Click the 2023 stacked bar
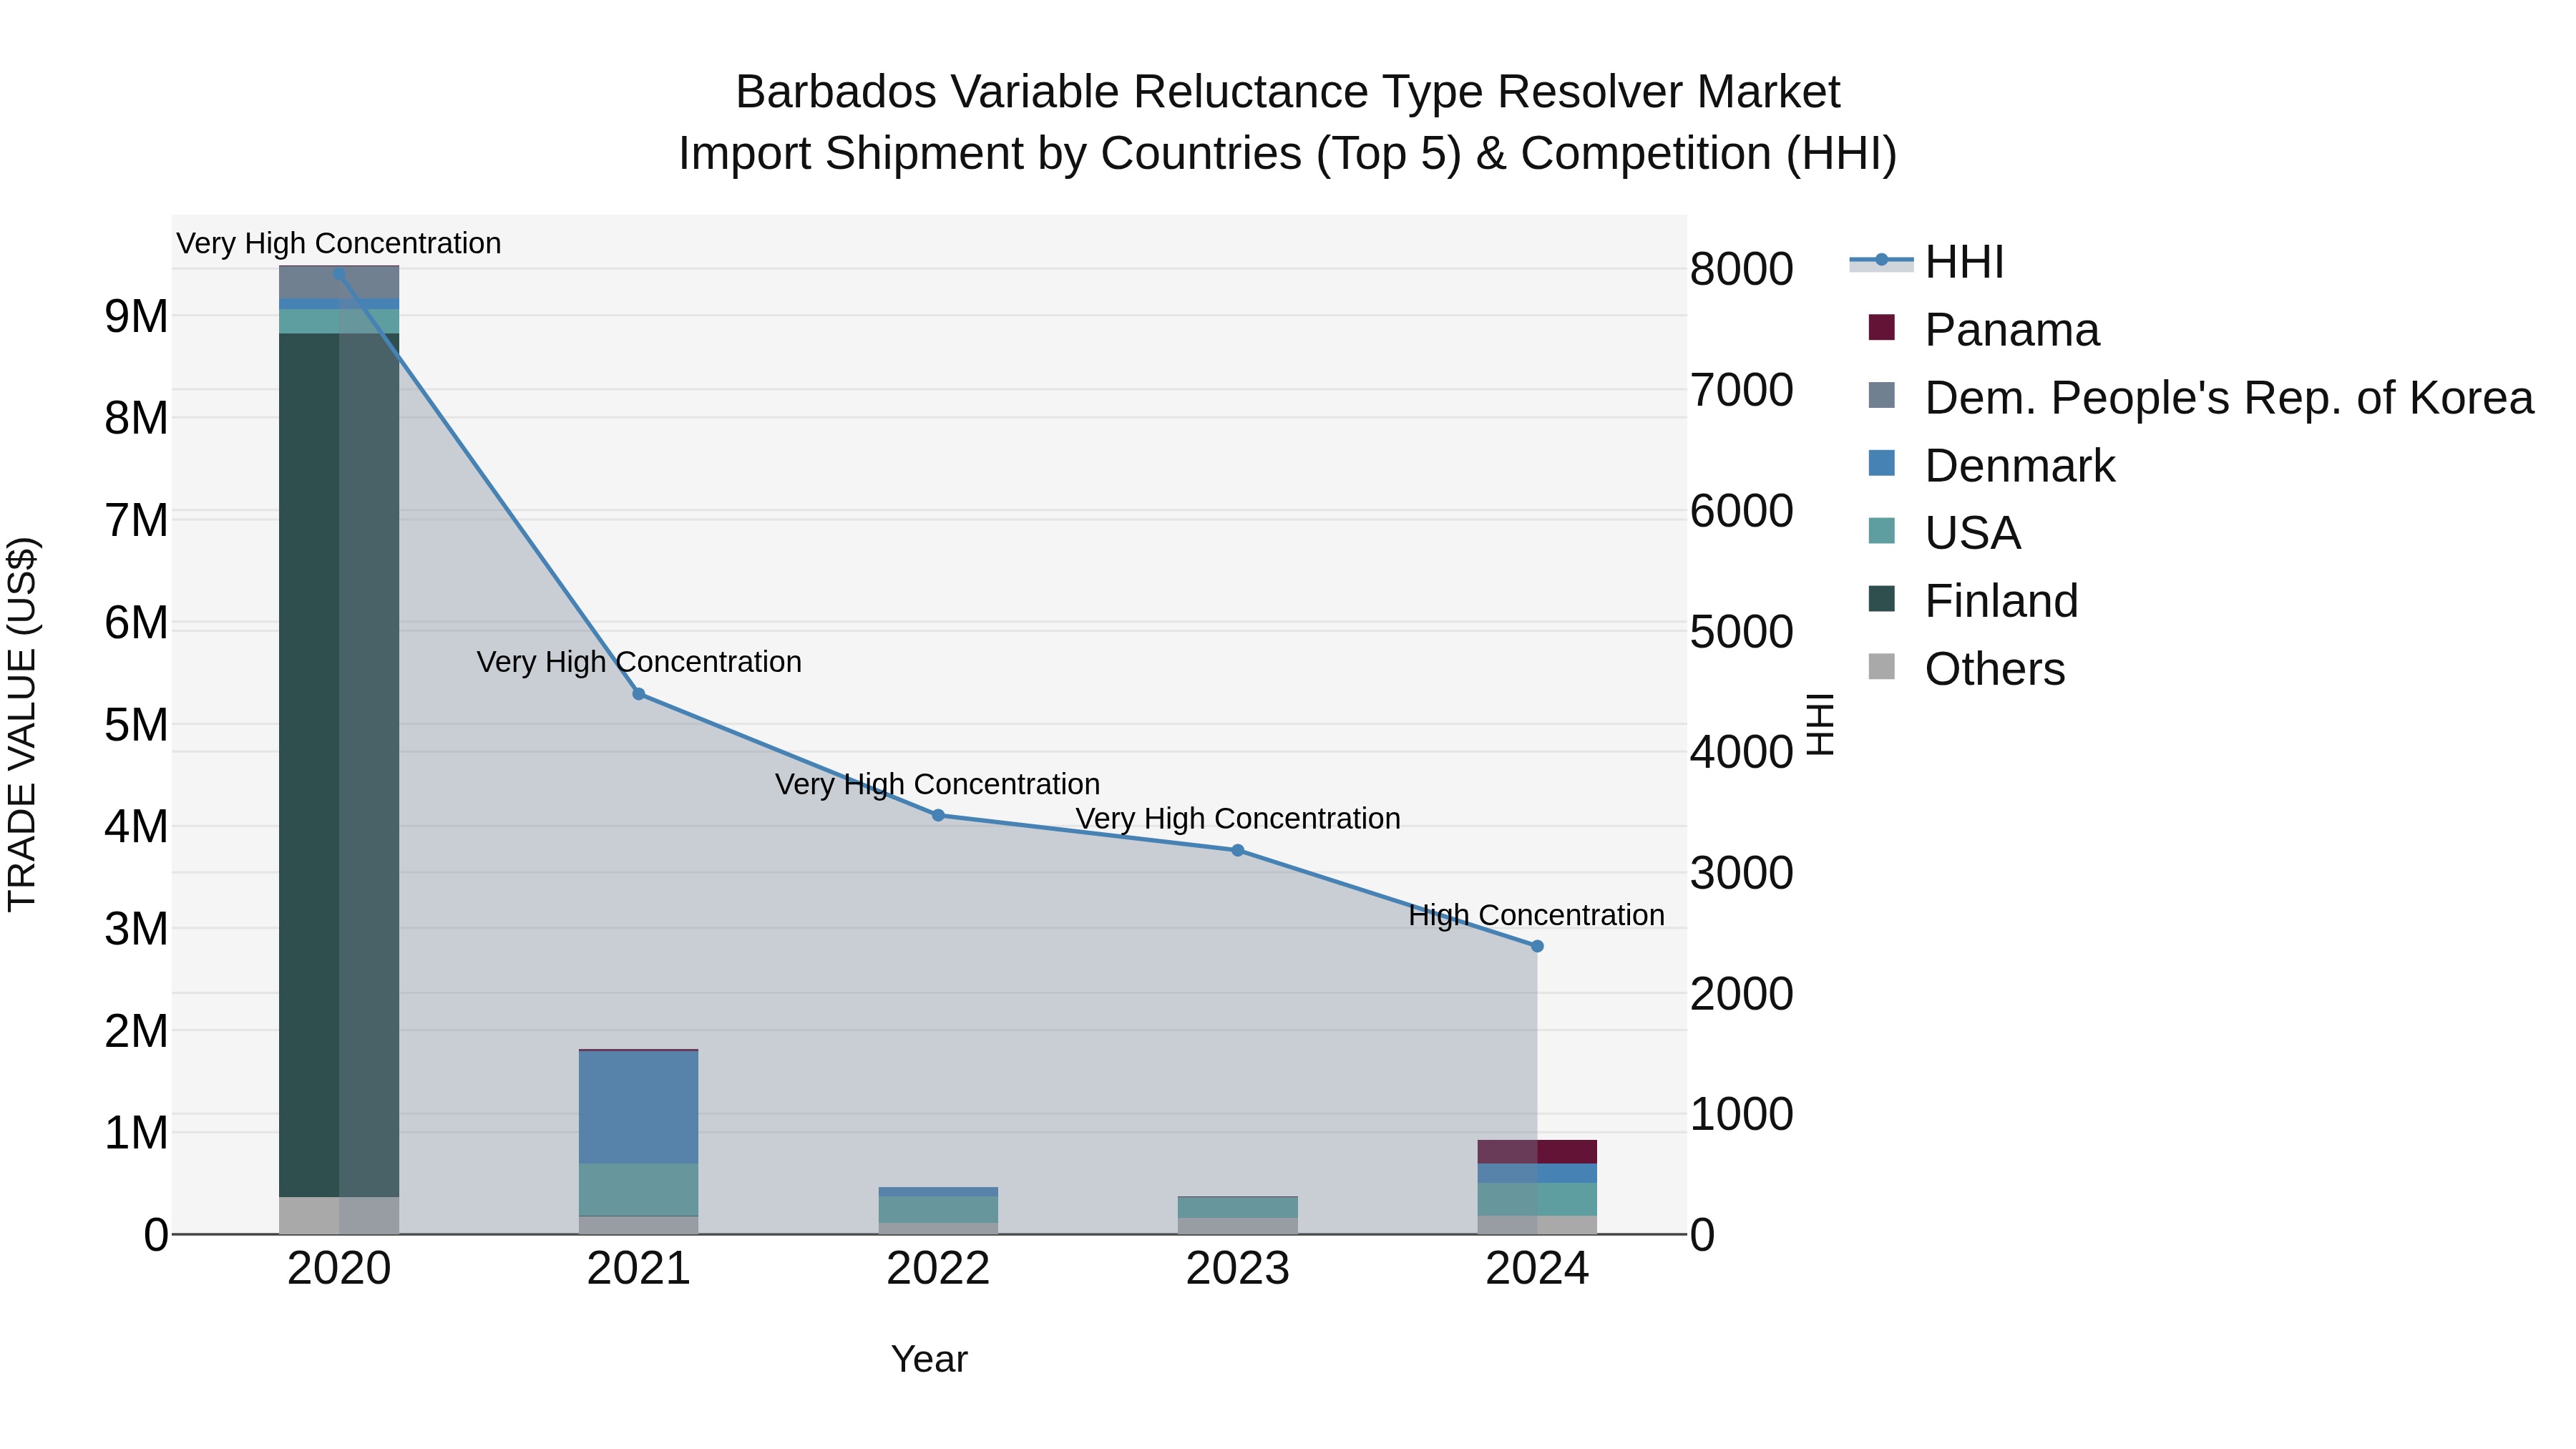Screen dimensions: 2576x1449 click(x=1238, y=1215)
